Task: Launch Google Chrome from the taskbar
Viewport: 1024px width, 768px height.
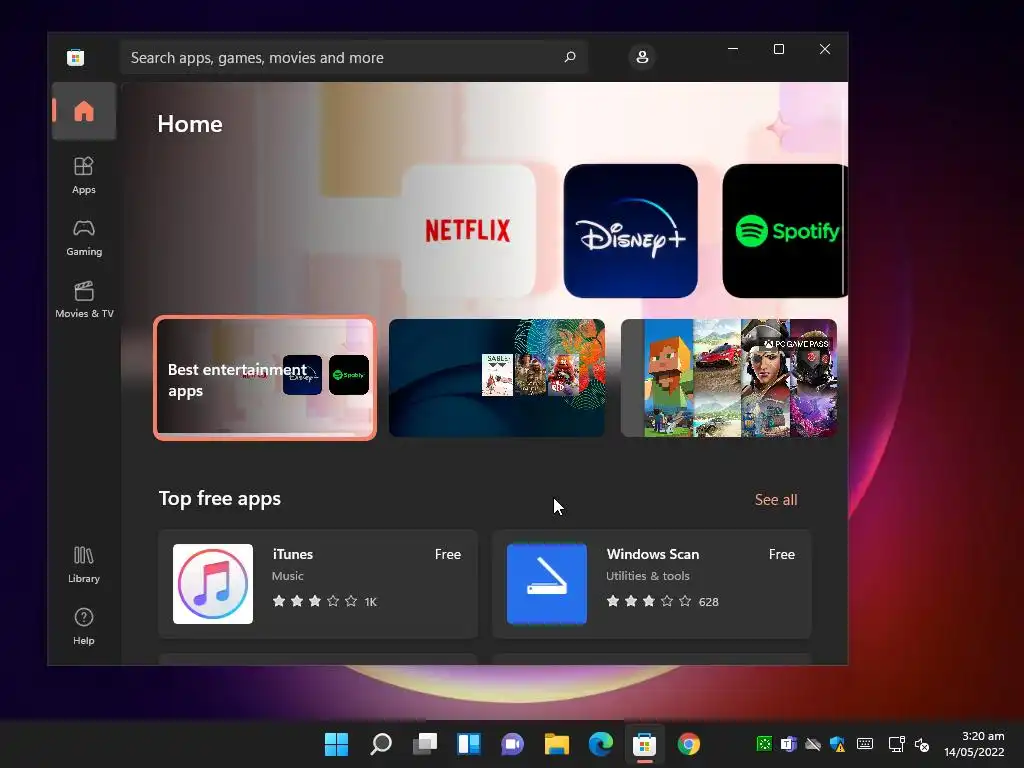Action: point(688,744)
